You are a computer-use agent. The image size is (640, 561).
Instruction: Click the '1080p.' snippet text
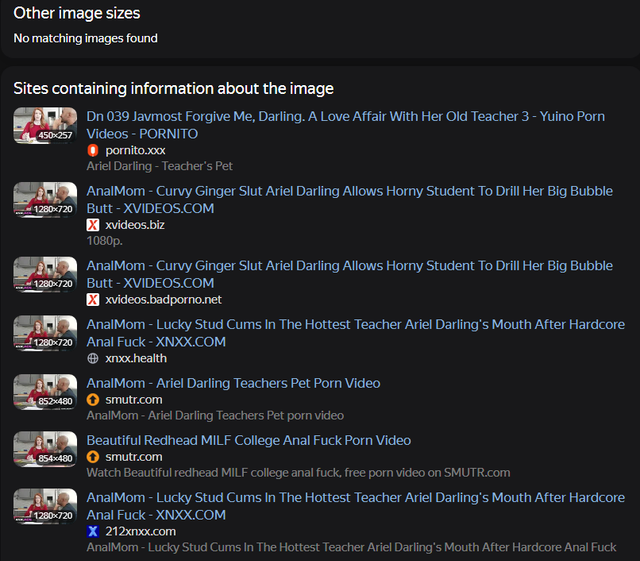pyautogui.click(x=104, y=240)
